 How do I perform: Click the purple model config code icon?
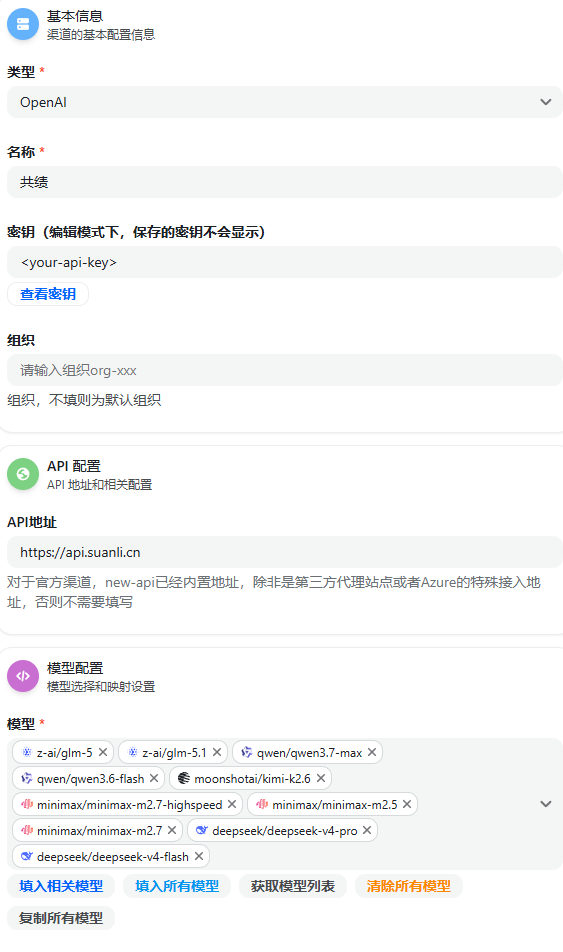23,676
